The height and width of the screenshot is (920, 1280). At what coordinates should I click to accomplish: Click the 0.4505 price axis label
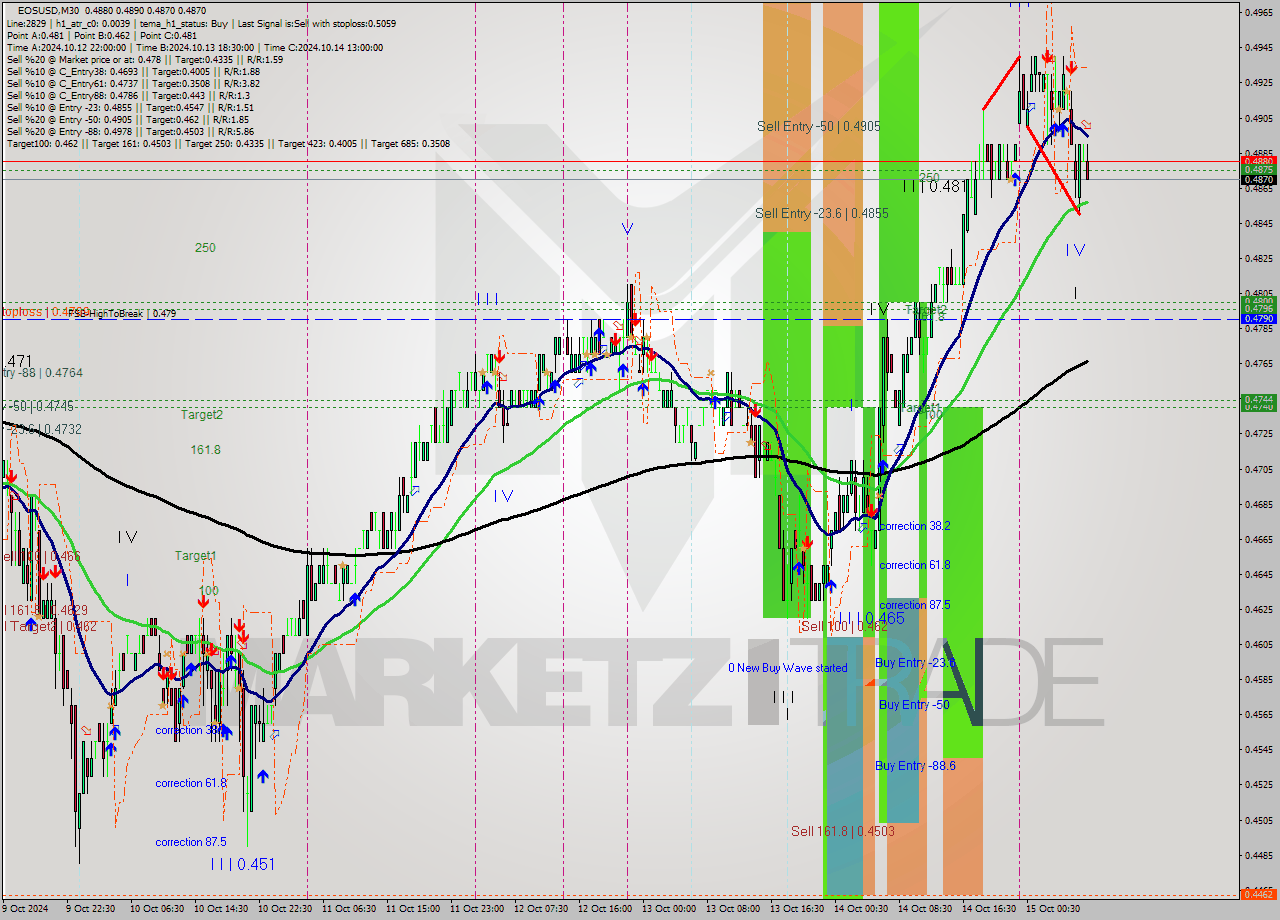tap(1258, 820)
